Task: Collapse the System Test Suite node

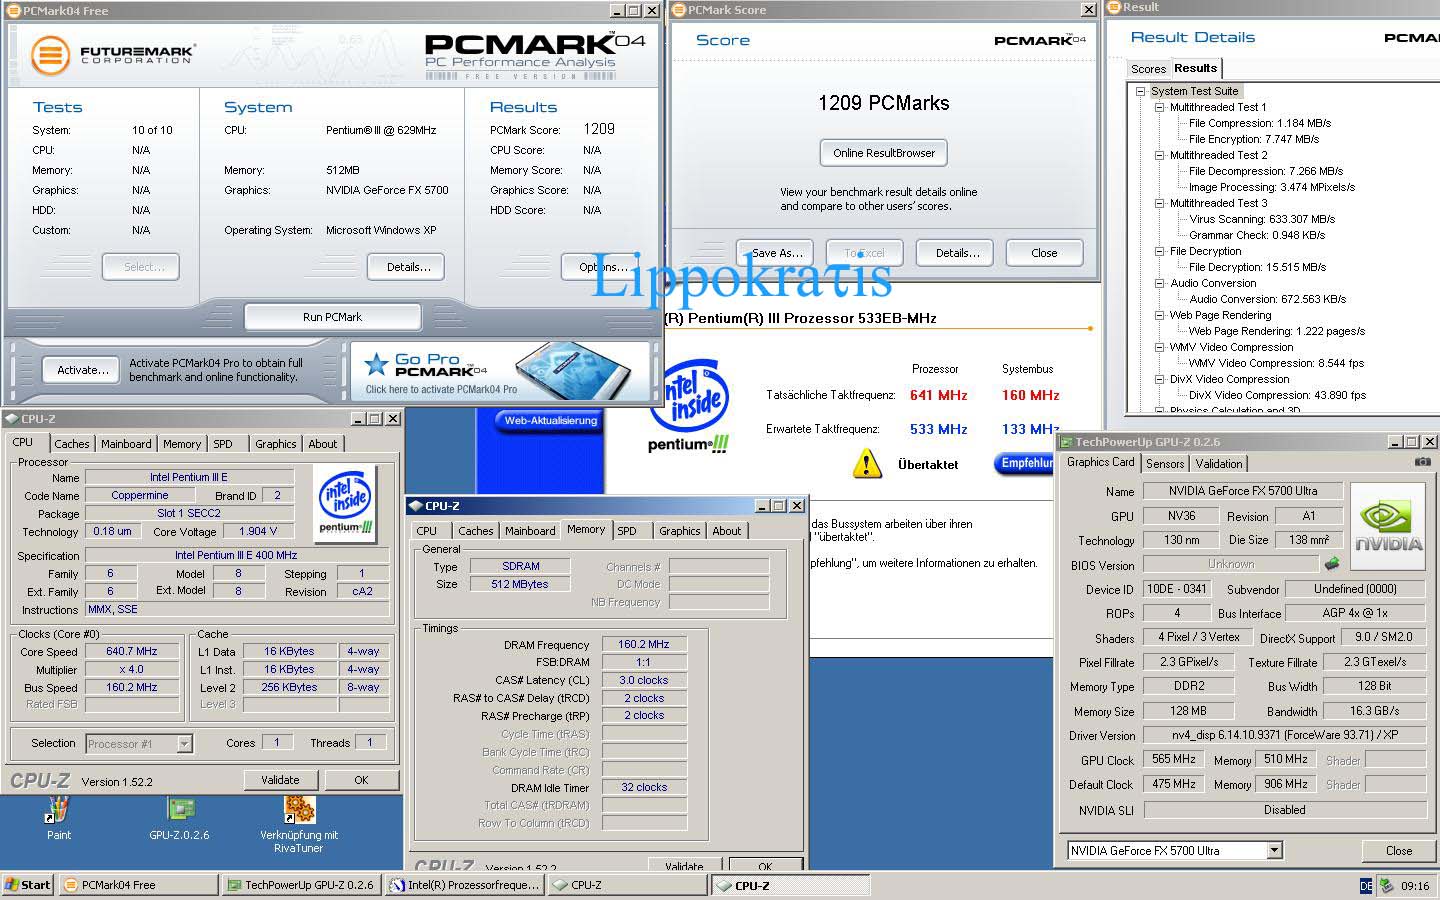Action: (1140, 91)
